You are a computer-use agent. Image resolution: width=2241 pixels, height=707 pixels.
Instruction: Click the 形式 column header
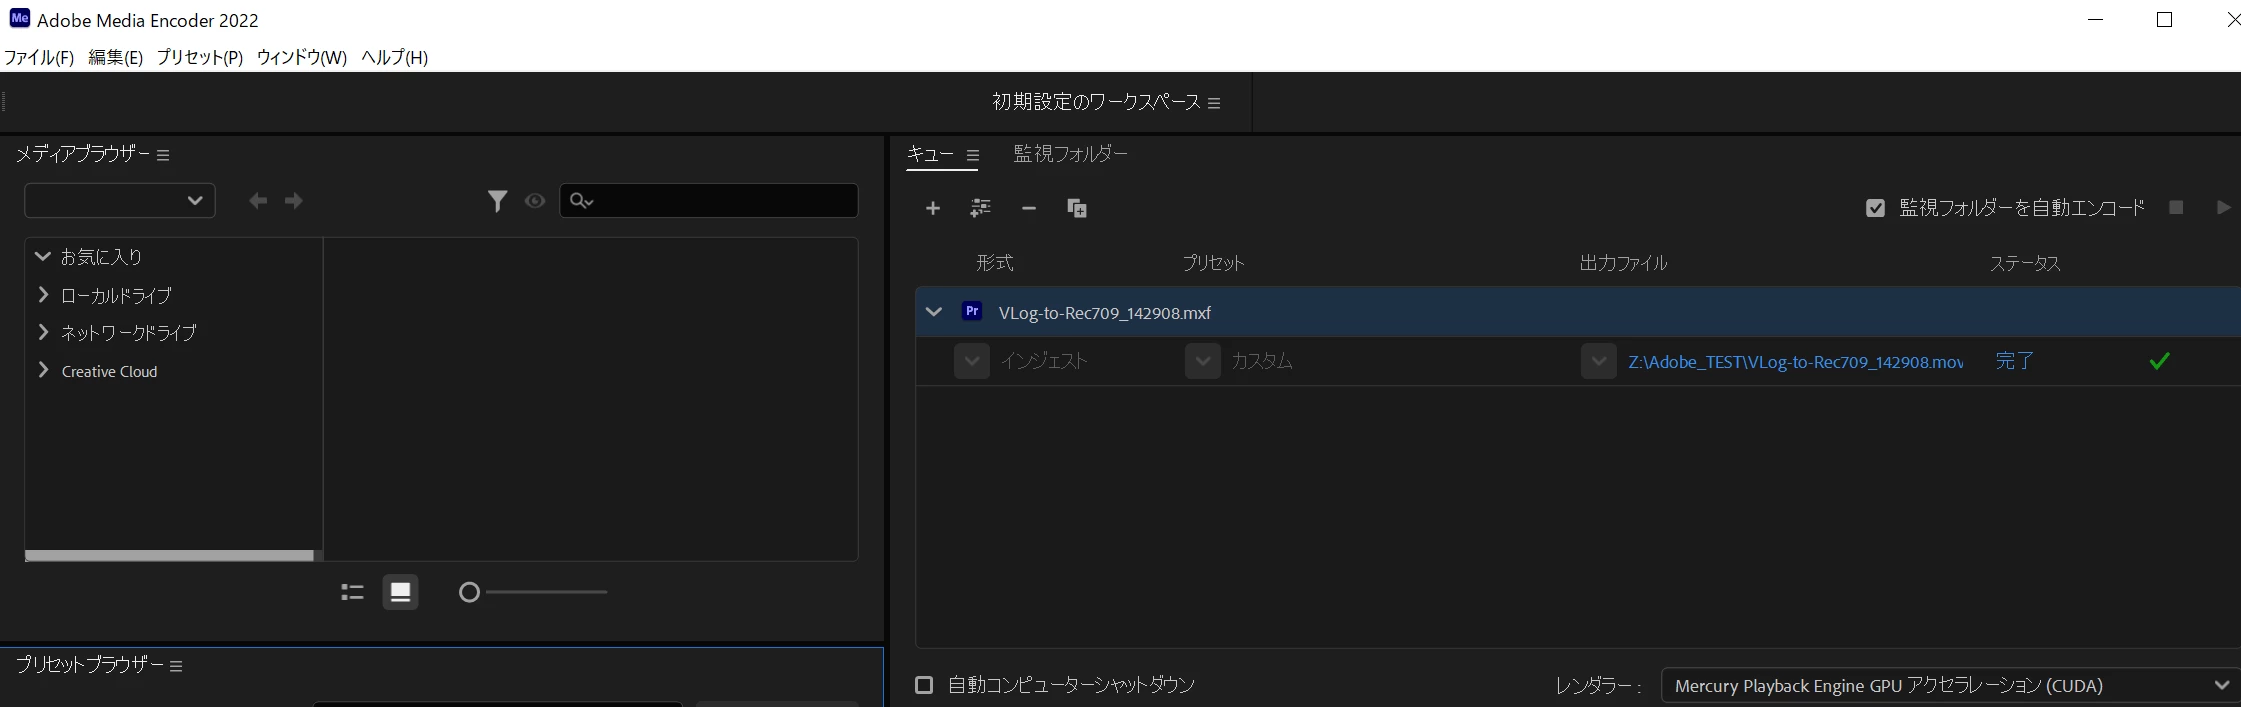click(995, 263)
